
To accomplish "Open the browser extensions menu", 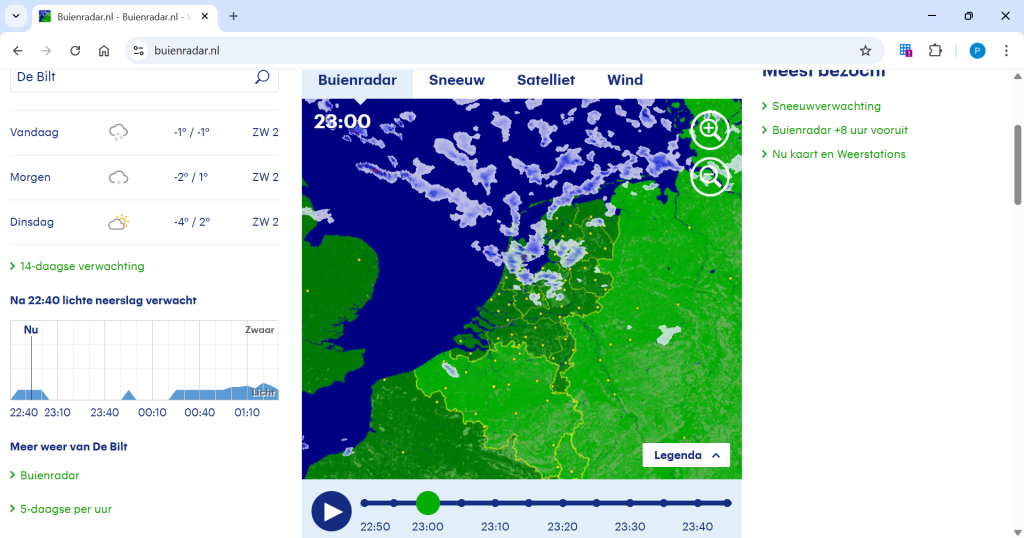I will (x=935, y=50).
